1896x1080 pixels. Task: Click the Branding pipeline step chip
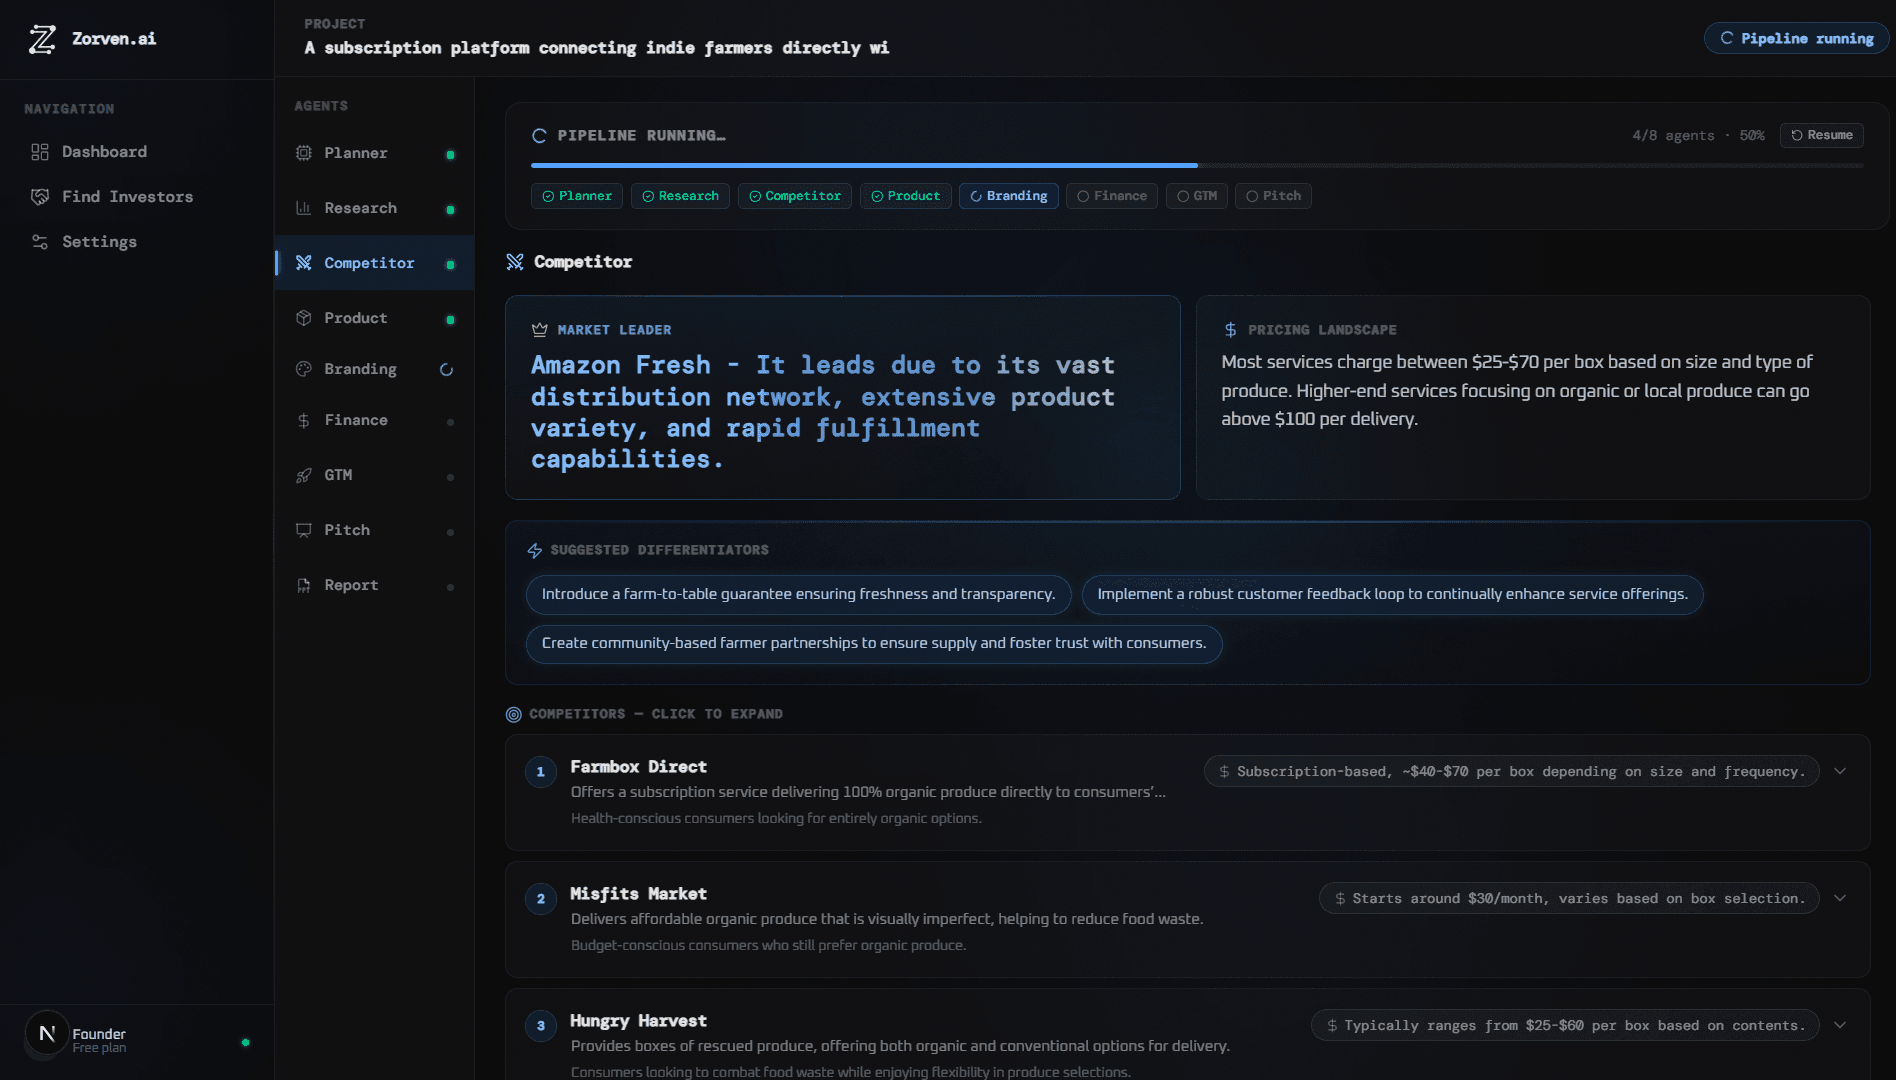pyautogui.click(x=1009, y=196)
